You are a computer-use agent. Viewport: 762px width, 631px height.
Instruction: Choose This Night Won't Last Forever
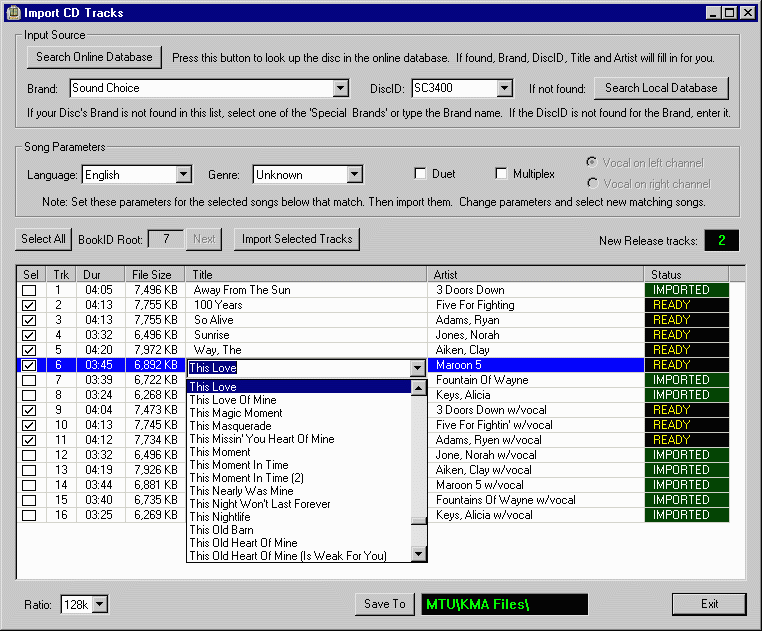point(299,504)
